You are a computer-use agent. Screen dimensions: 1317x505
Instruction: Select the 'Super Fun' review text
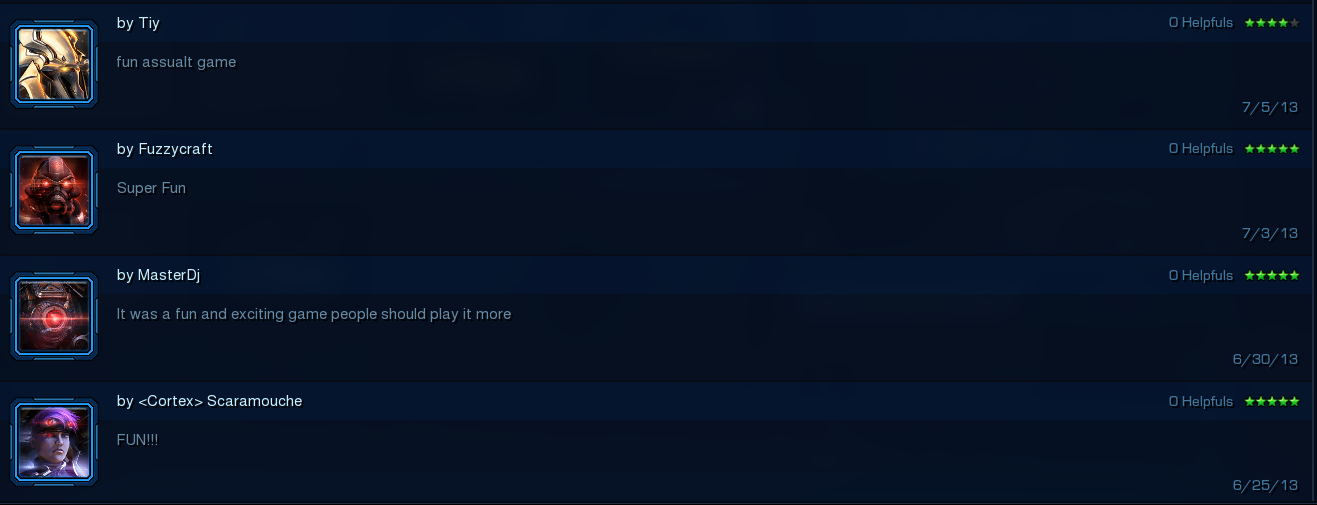pyautogui.click(x=151, y=188)
